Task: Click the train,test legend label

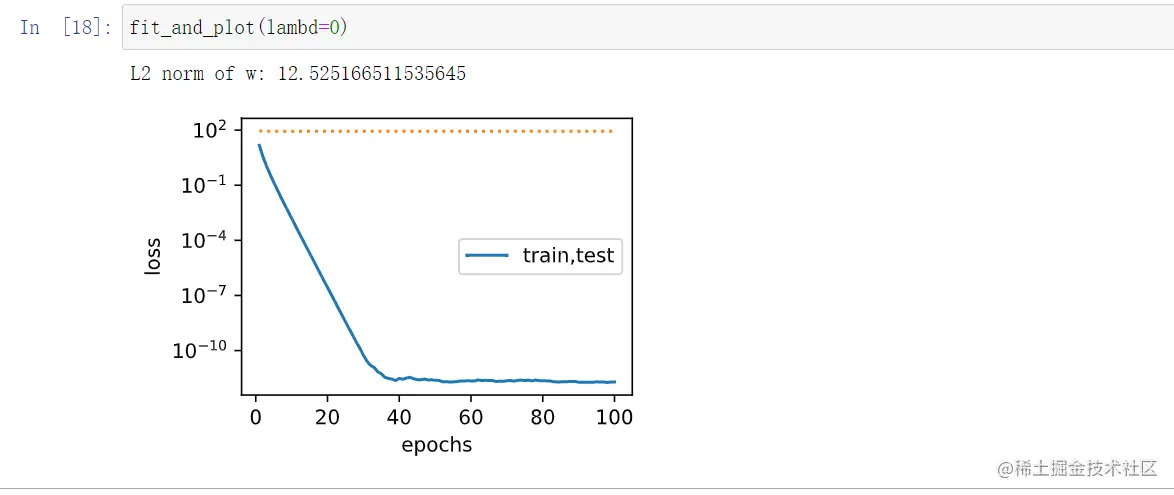Action: click(568, 256)
